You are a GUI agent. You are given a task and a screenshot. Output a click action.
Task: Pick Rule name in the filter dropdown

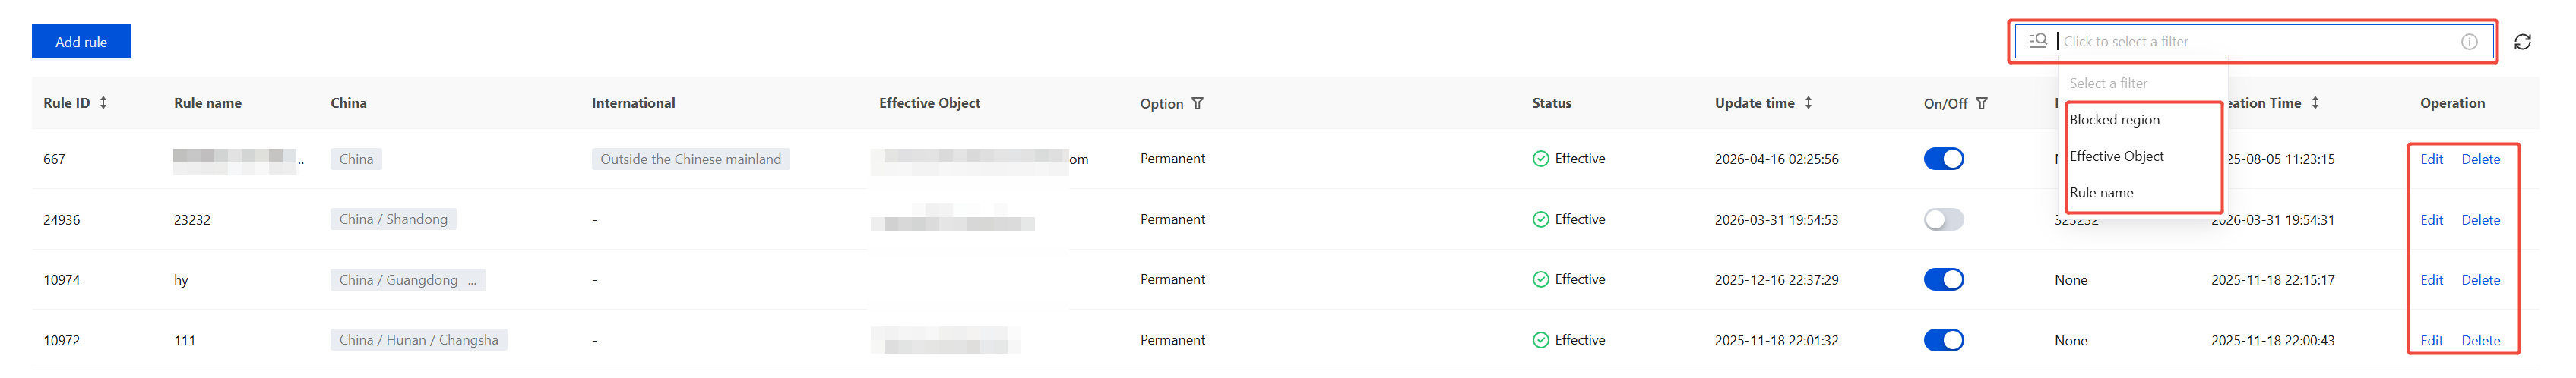coord(2101,193)
